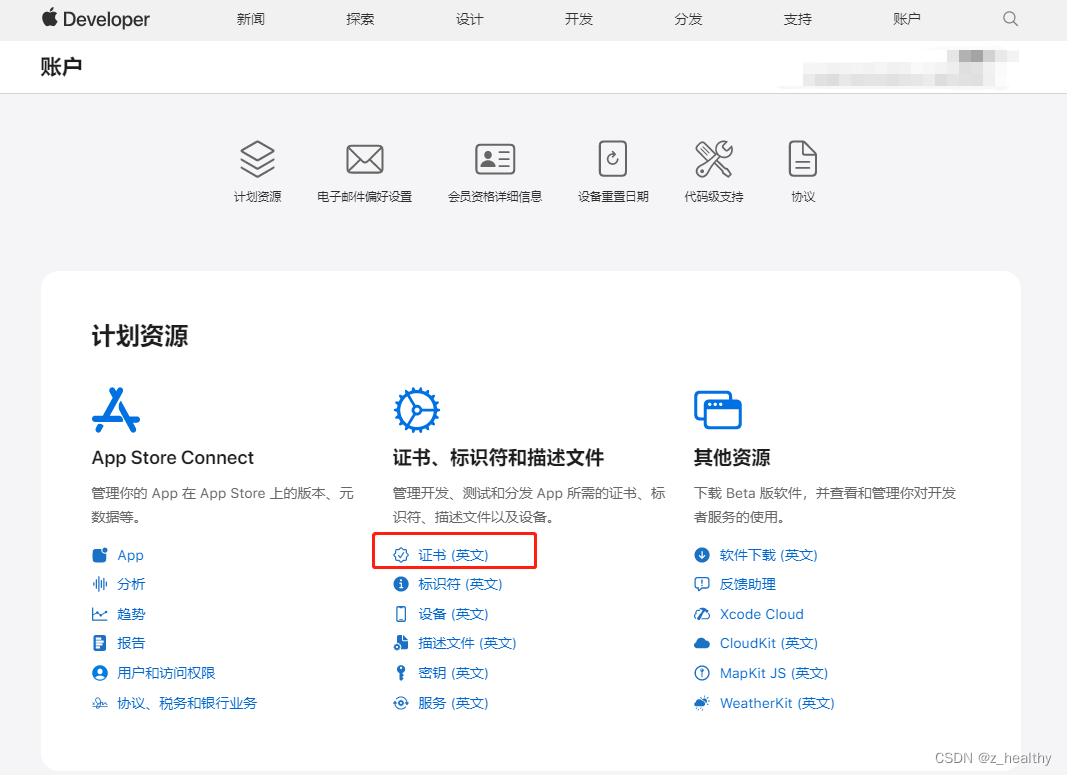1067x775 pixels.
Task: Open the App link under App Store Connect
Action: (130, 555)
